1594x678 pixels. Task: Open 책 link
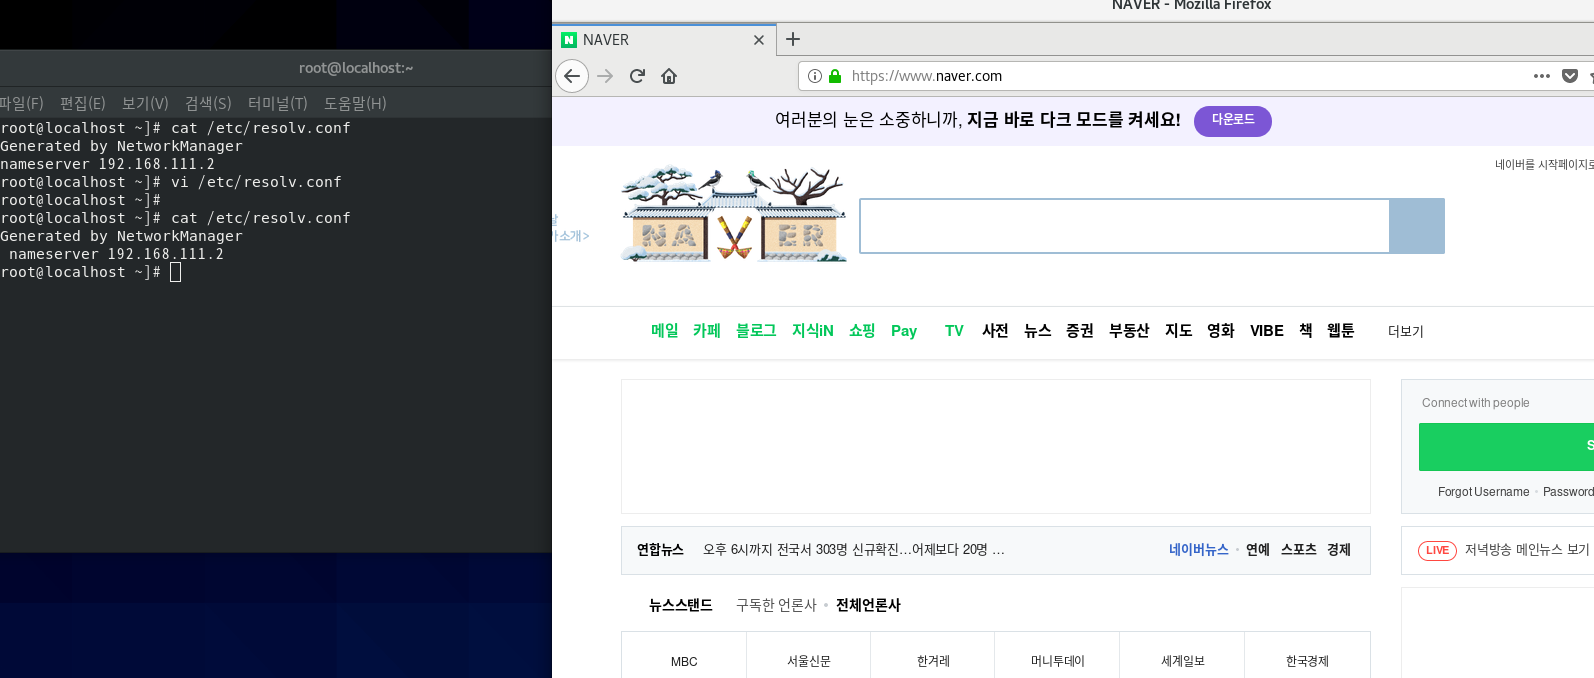pyautogui.click(x=1306, y=331)
